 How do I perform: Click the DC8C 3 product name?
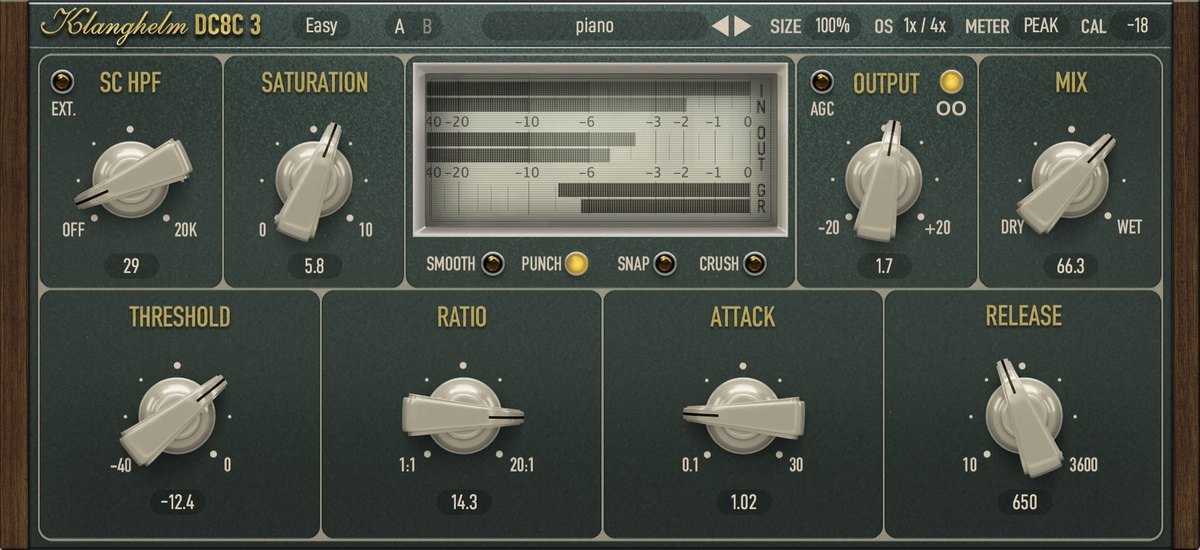tap(228, 25)
